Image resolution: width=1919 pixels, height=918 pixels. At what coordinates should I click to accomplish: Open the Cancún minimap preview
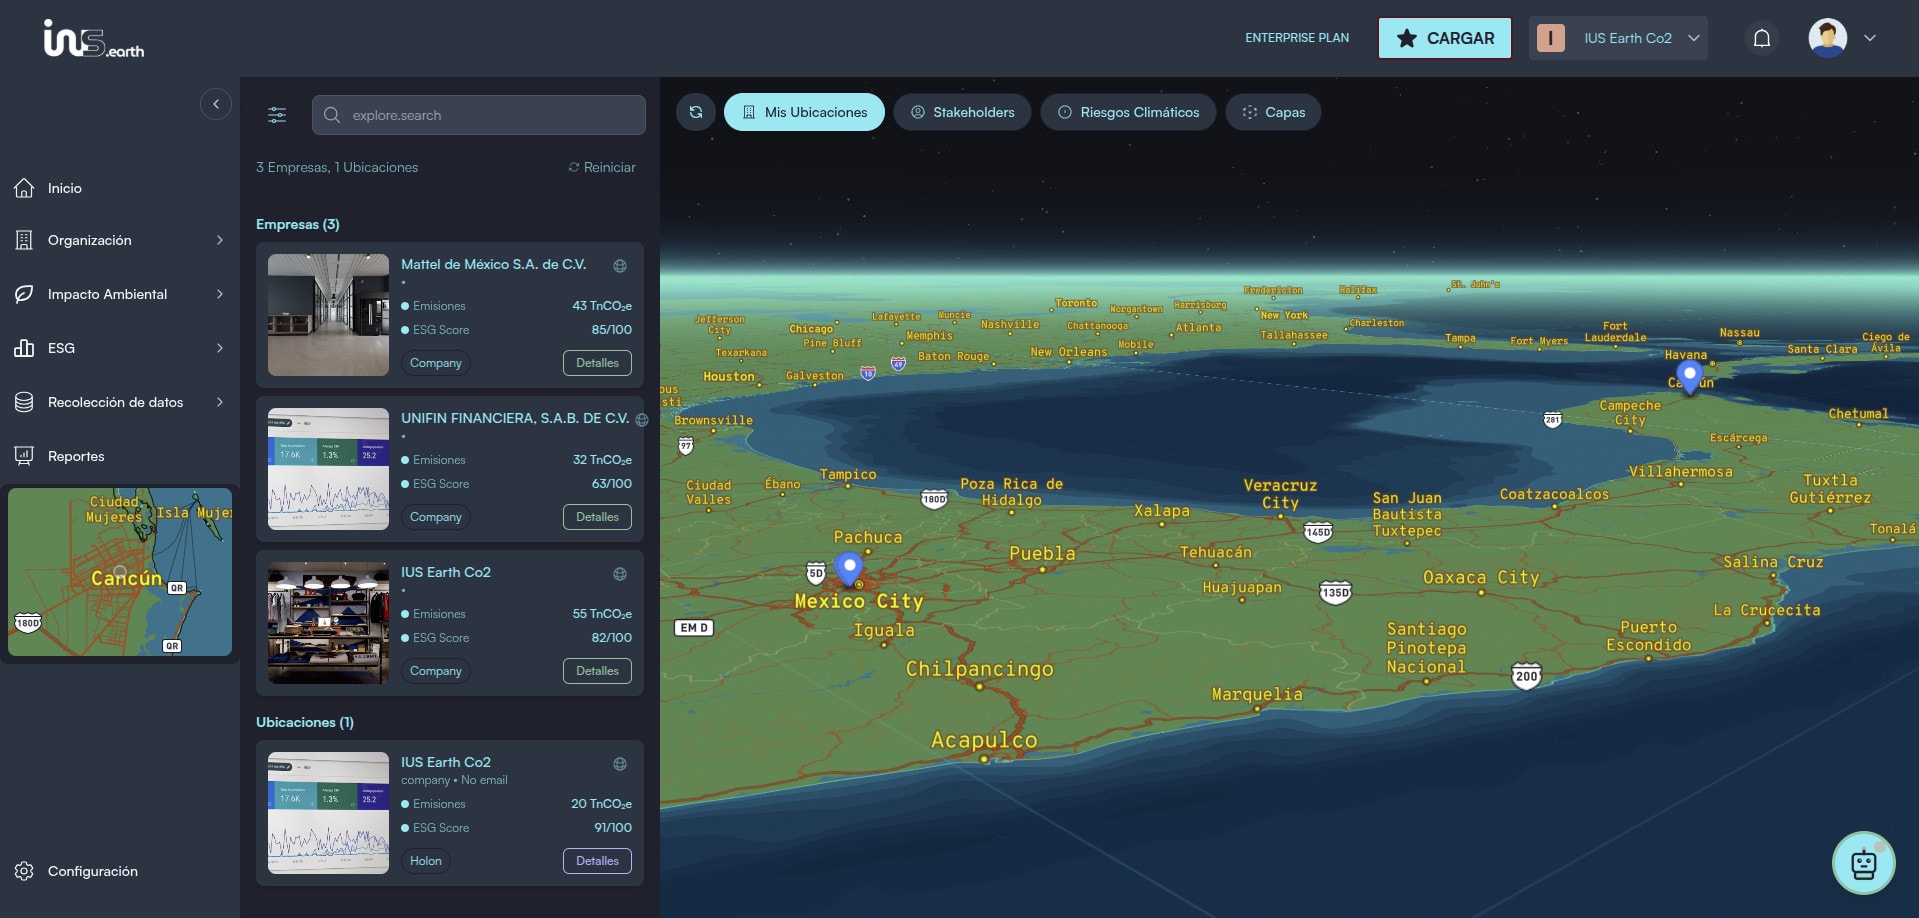(x=120, y=572)
